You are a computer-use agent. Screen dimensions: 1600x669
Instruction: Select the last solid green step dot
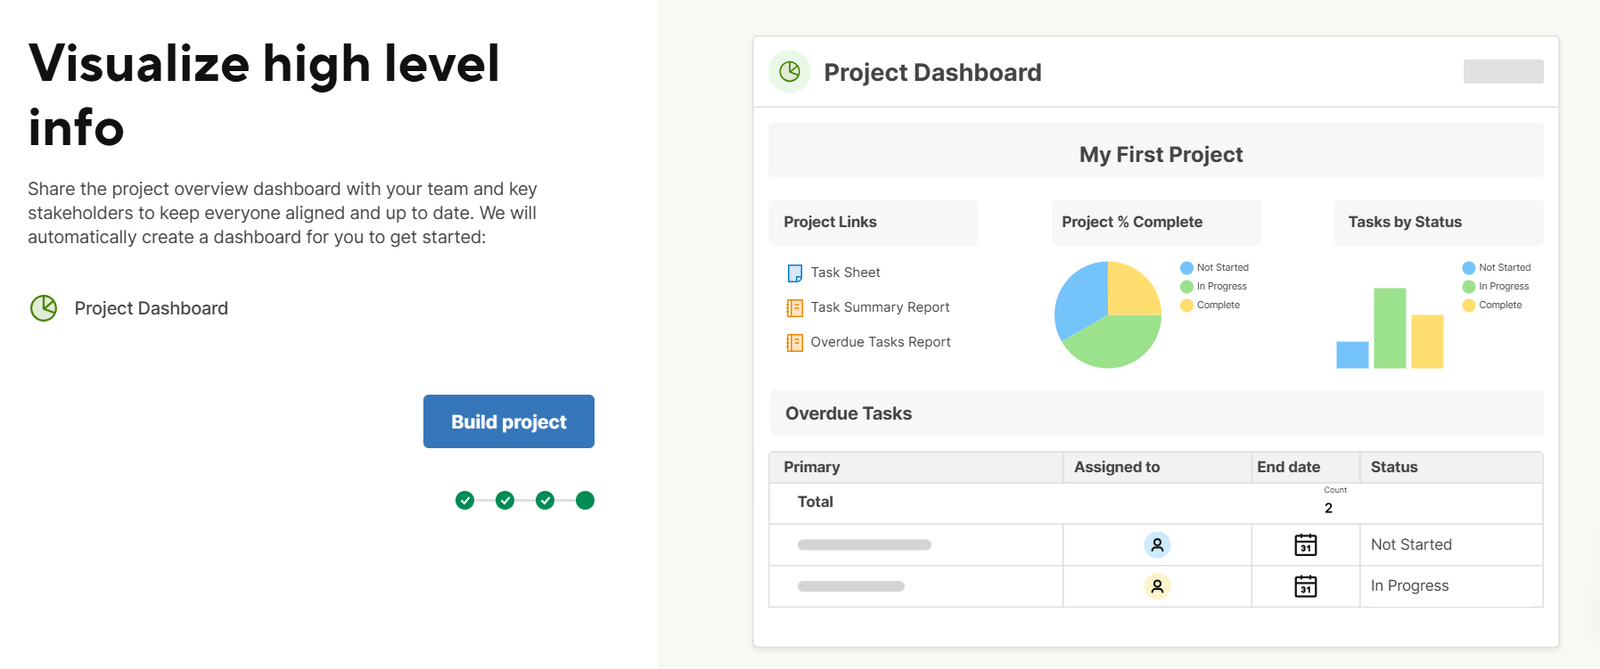coord(585,500)
